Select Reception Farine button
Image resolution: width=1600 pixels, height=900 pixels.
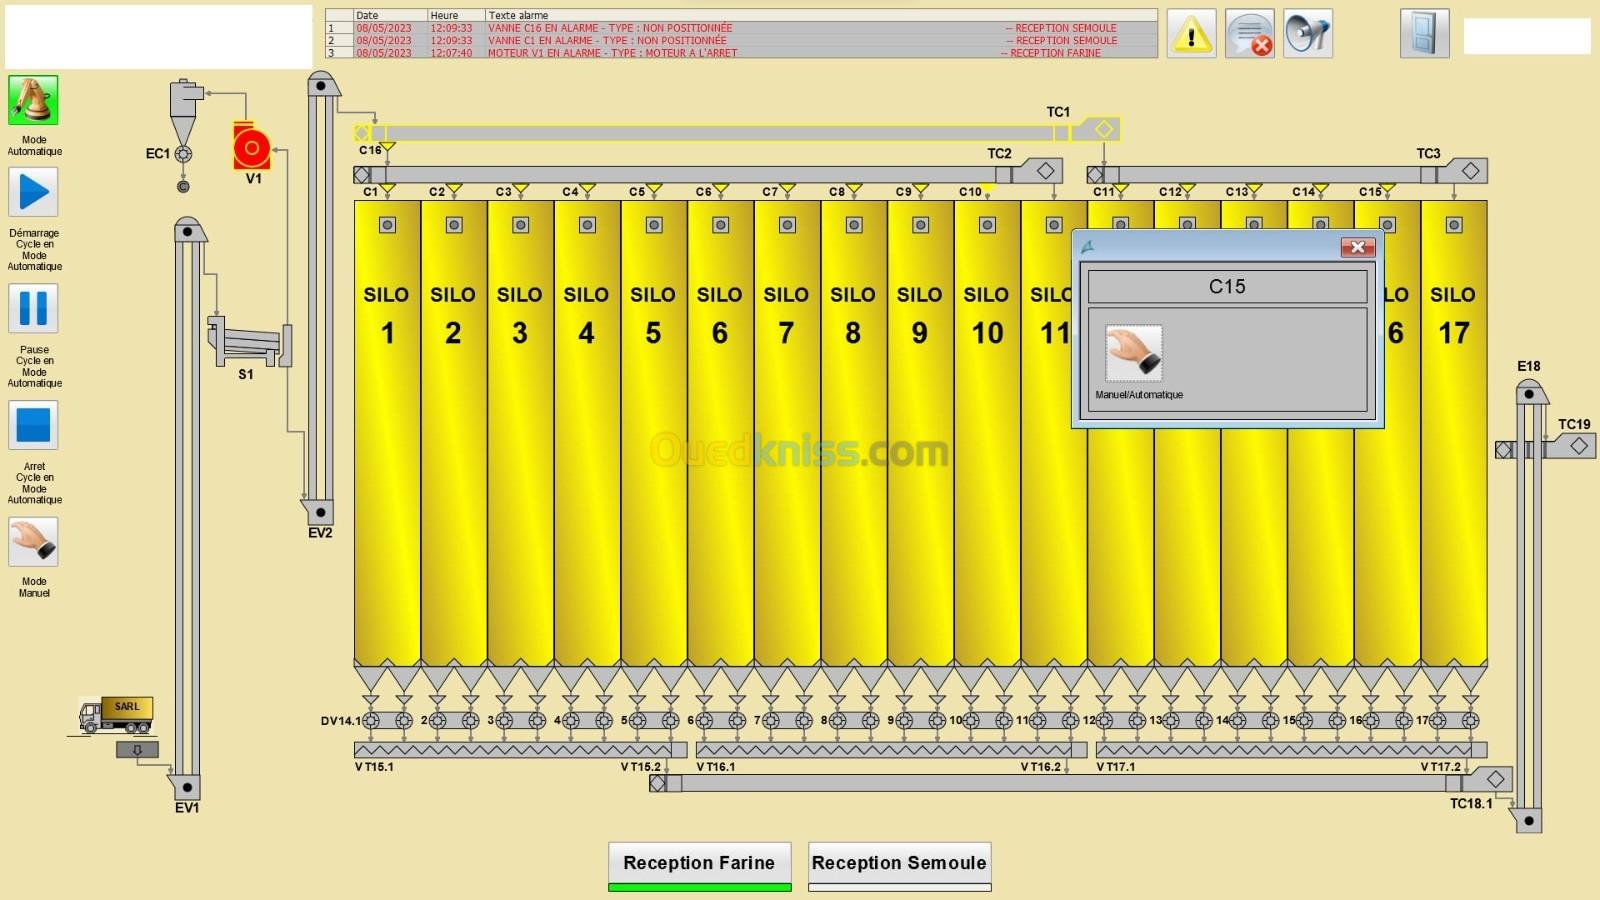tap(699, 865)
